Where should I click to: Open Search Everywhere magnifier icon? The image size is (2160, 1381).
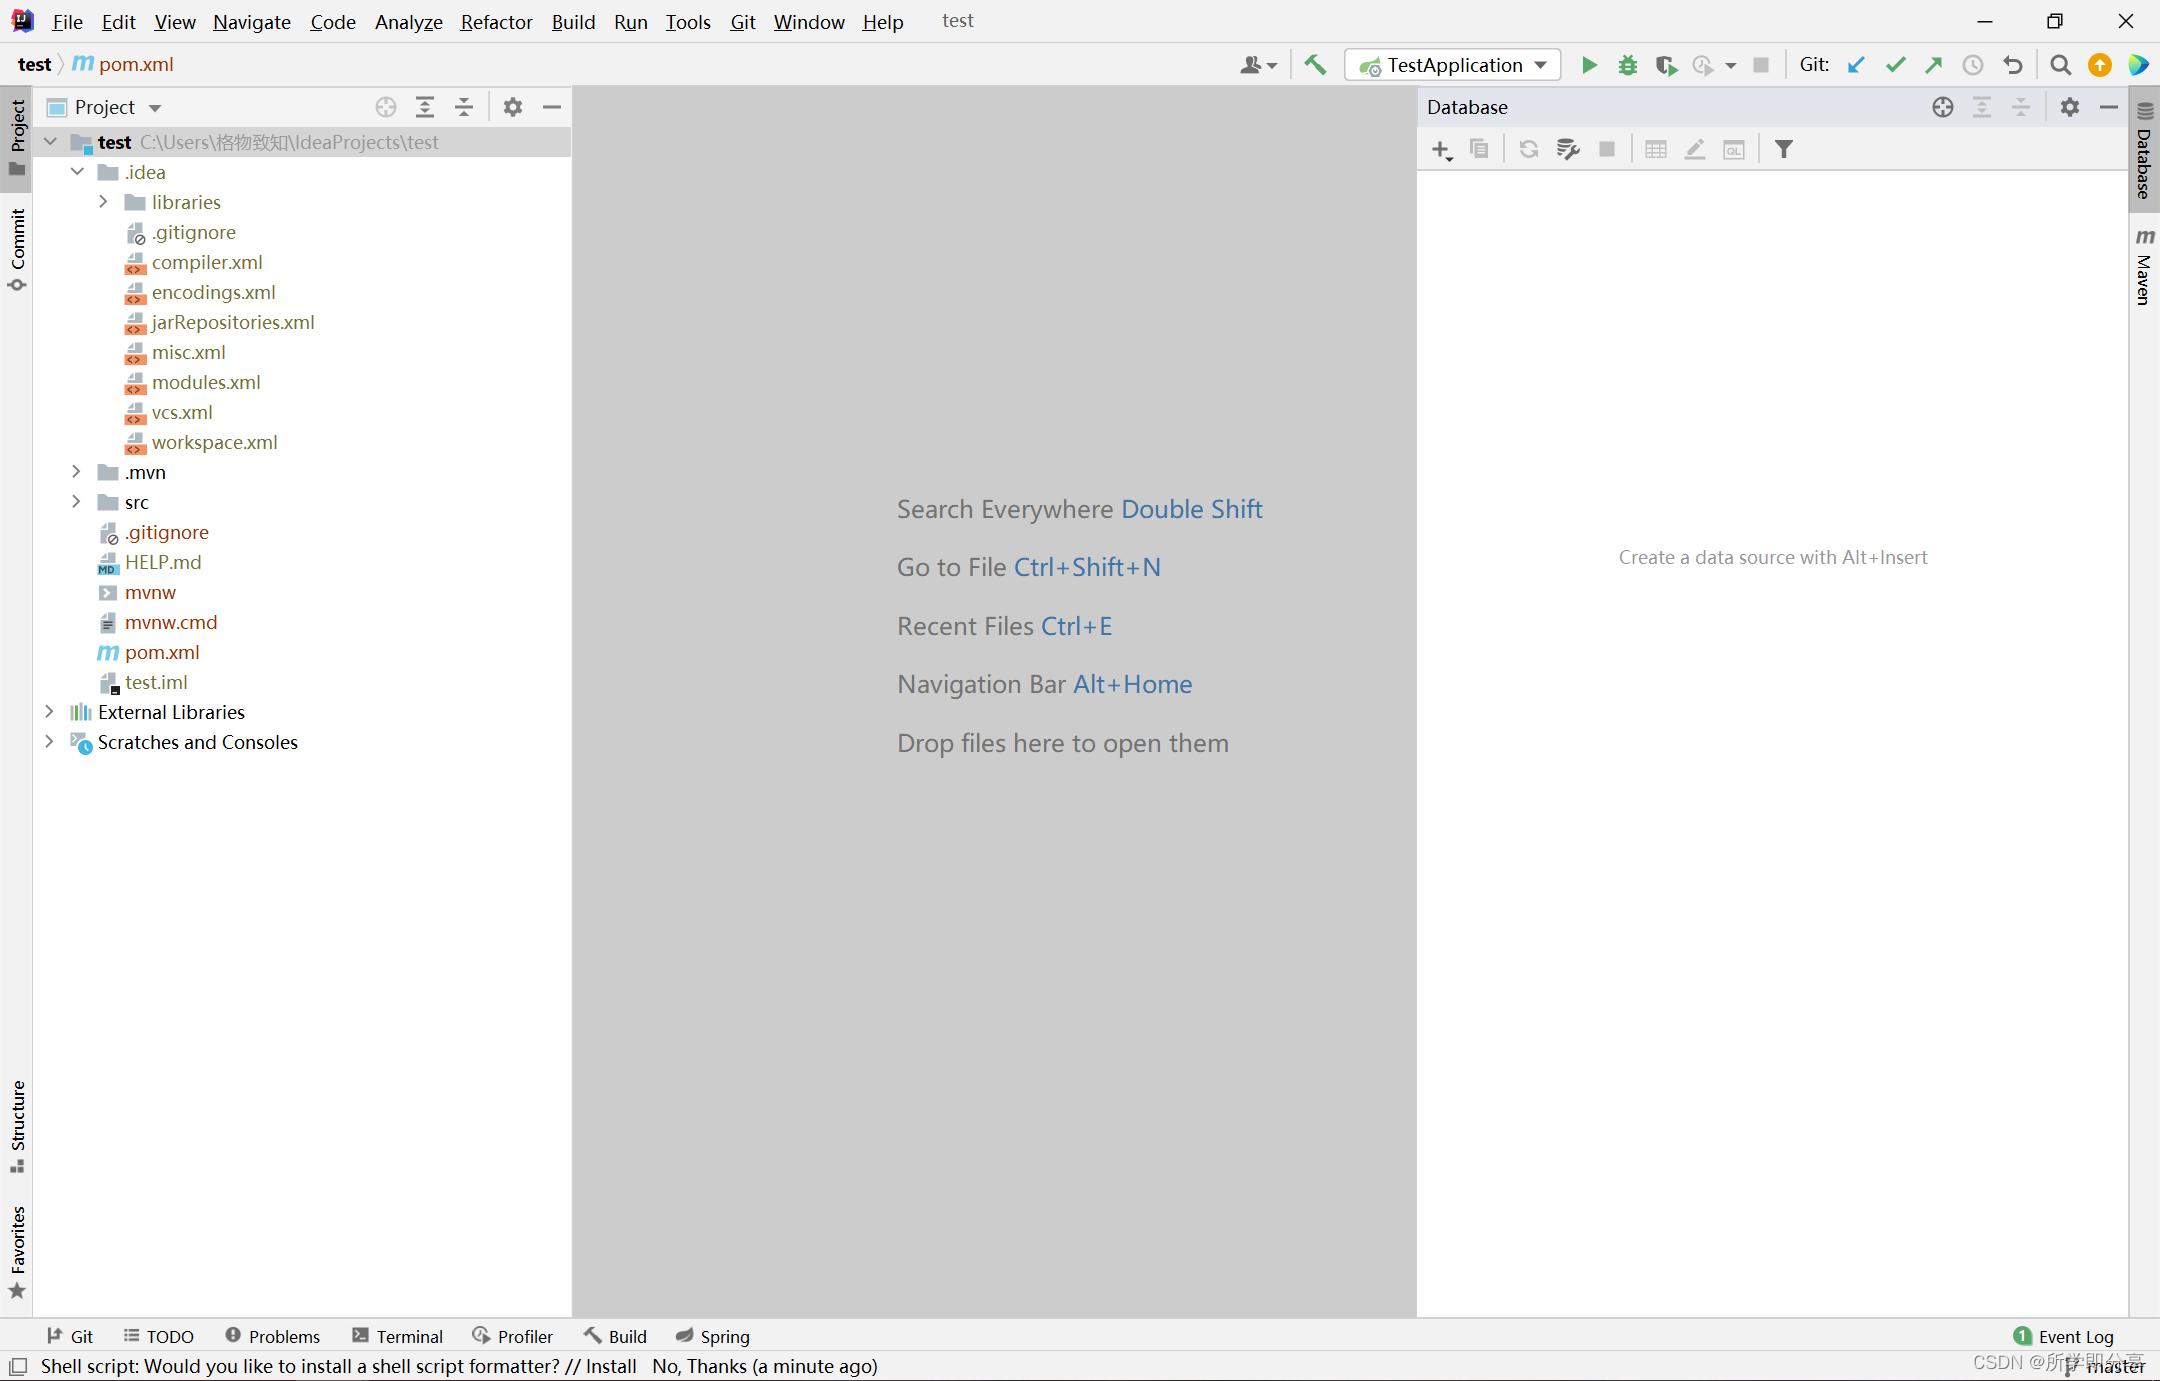2060,65
